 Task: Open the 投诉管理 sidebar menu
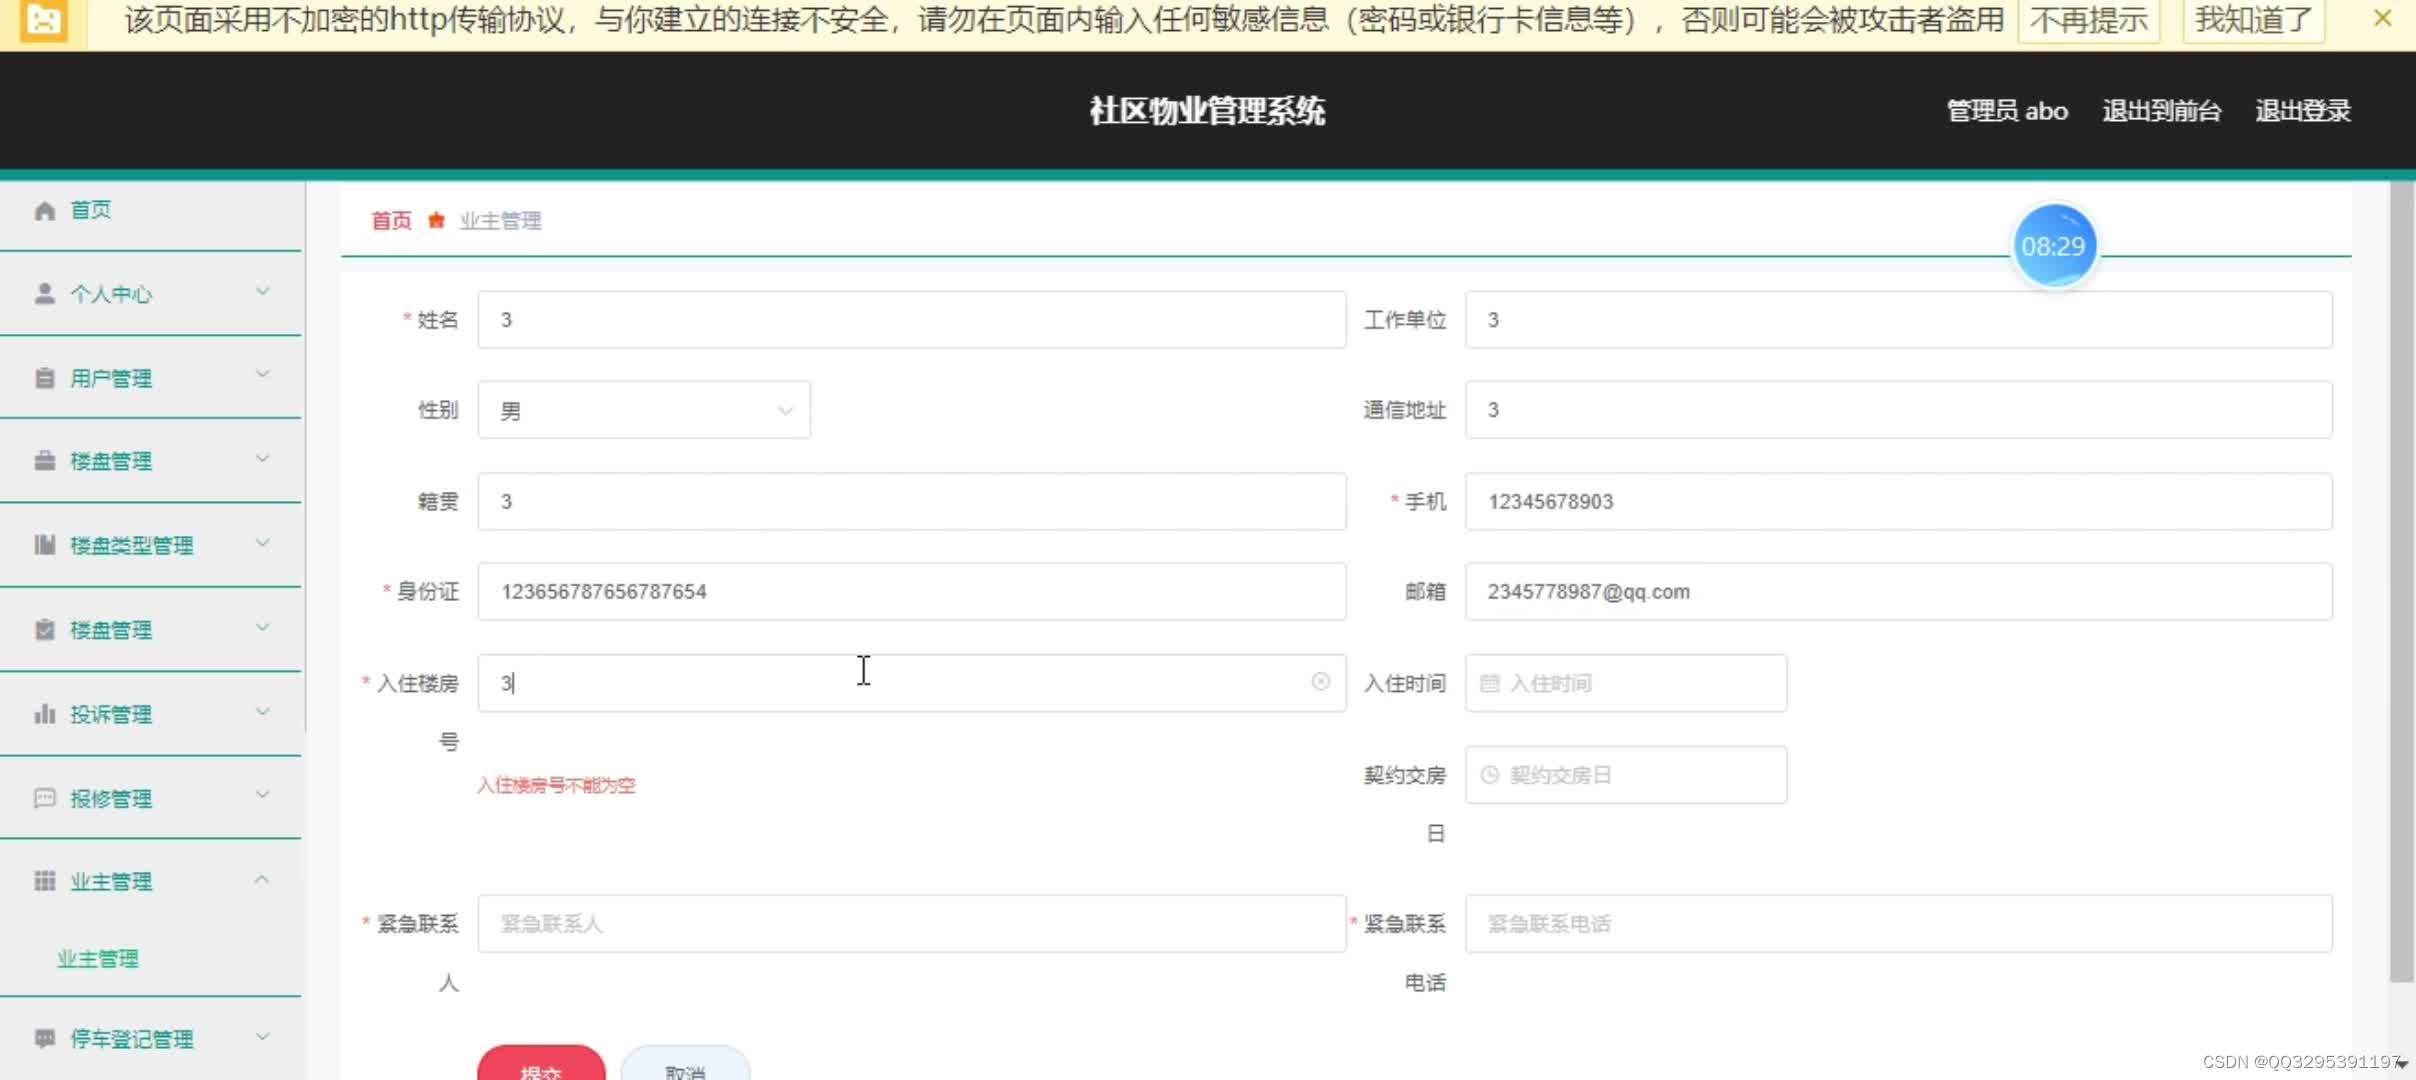pyautogui.click(x=151, y=714)
